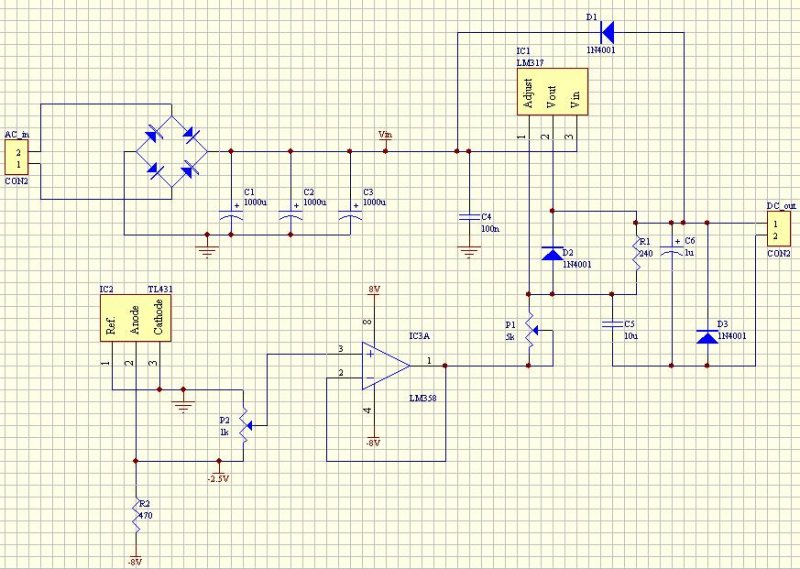Click the LM358 op-amp triangle symbol
Image resolution: width=800 pixels, height=569 pixels.
(386, 365)
